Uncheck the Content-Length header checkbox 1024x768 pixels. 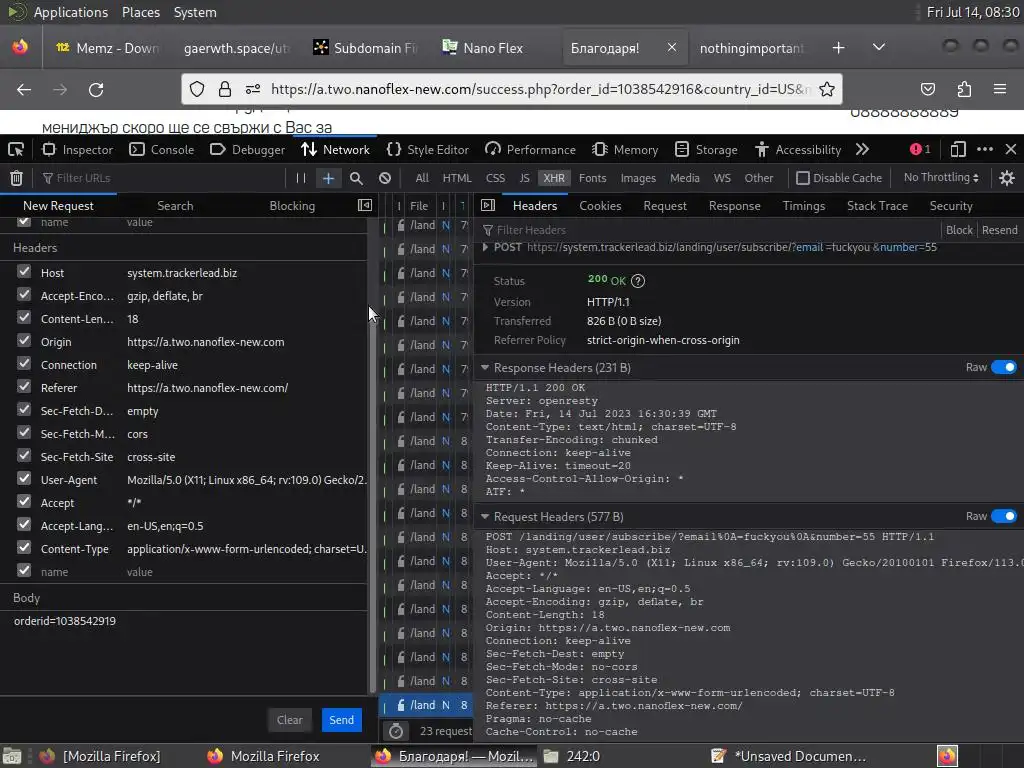tap(24, 317)
